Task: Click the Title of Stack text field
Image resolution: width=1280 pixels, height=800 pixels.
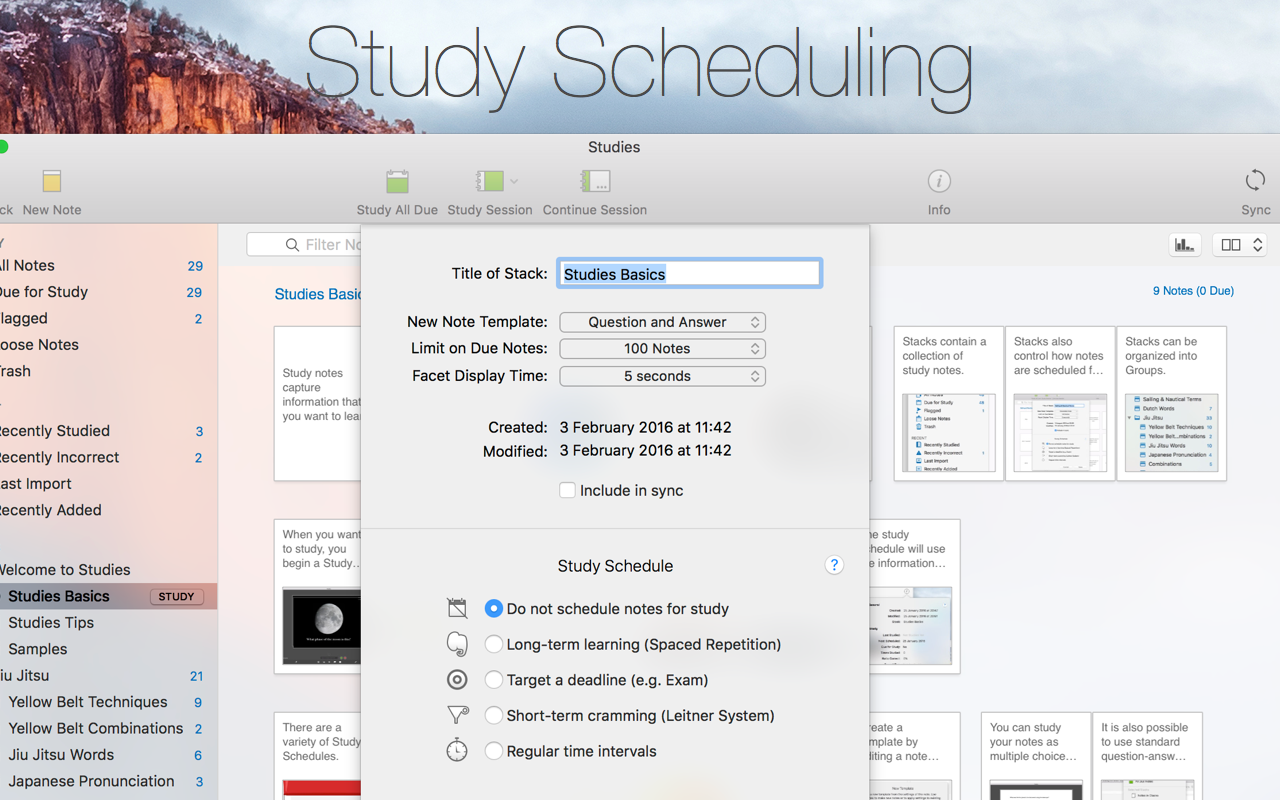Action: tap(689, 272)
